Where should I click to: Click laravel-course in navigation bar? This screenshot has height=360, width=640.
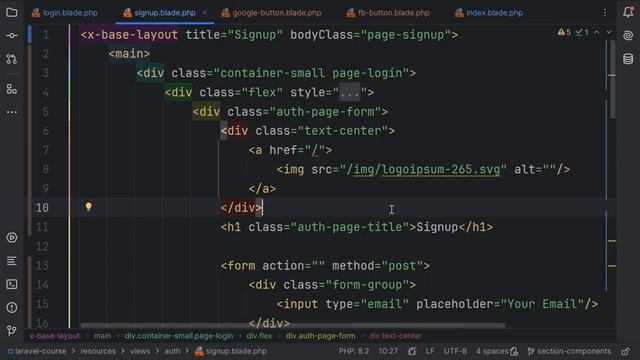(40, 351)
